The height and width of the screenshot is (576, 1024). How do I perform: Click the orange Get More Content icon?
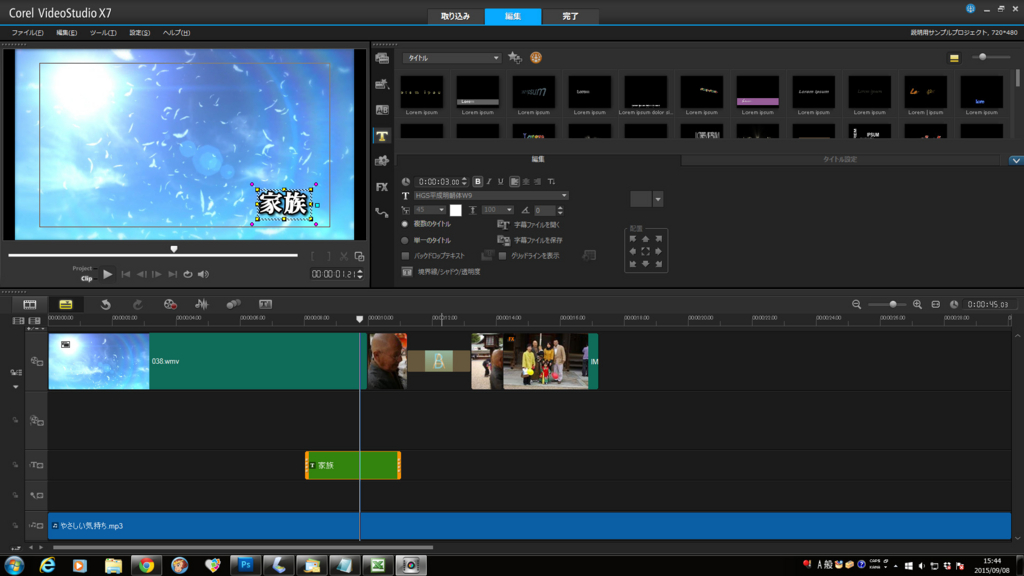[536, 57]
